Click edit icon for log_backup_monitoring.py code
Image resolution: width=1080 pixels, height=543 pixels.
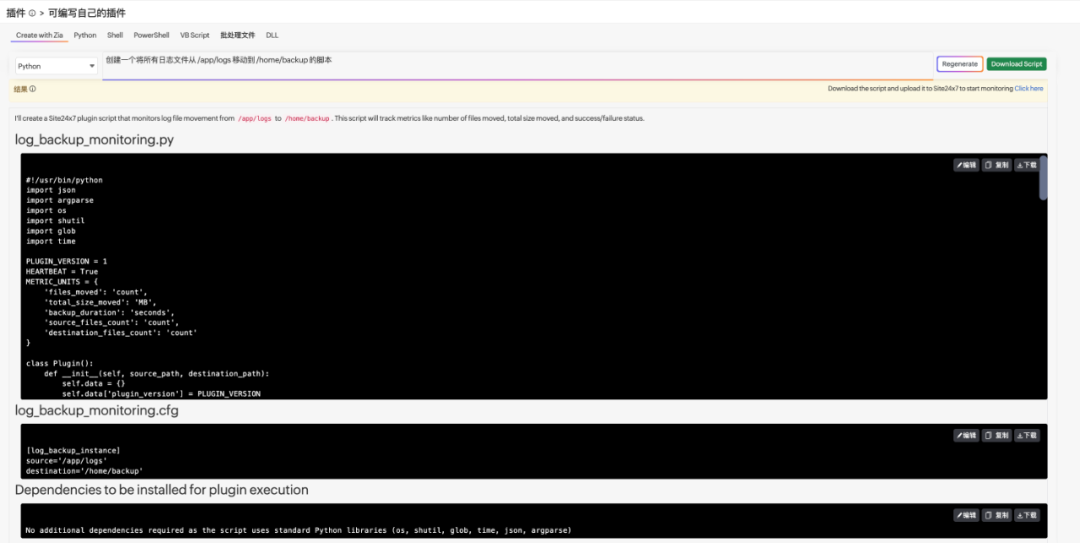tap(965, 165)
